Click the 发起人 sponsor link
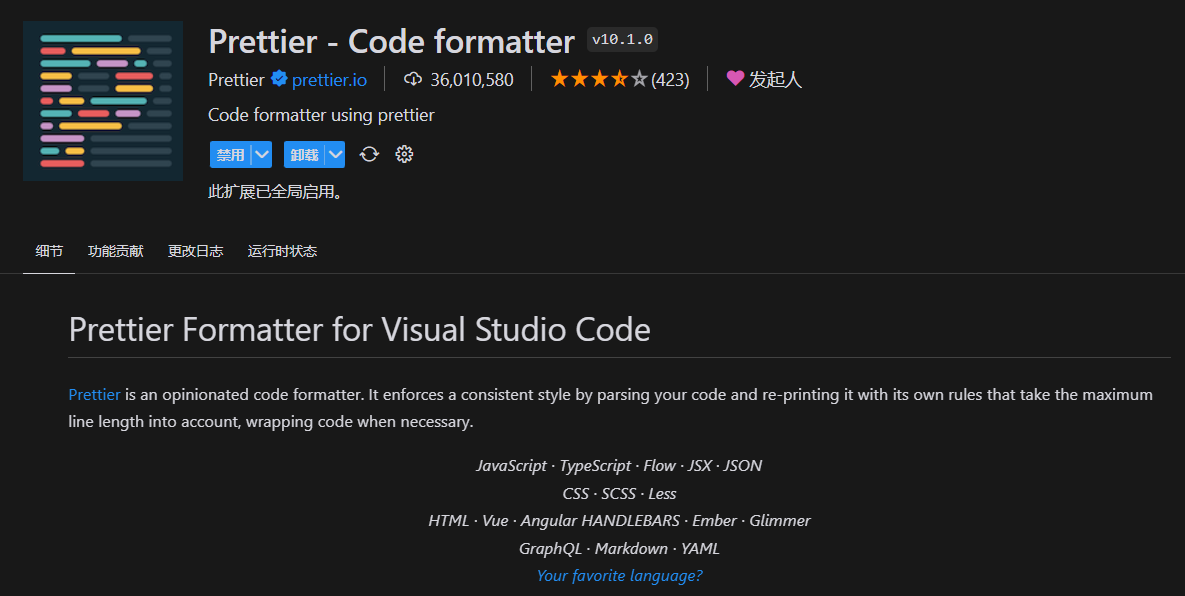Image resolution: width=1185 pixels, height=596 pixels. point(775,79)
